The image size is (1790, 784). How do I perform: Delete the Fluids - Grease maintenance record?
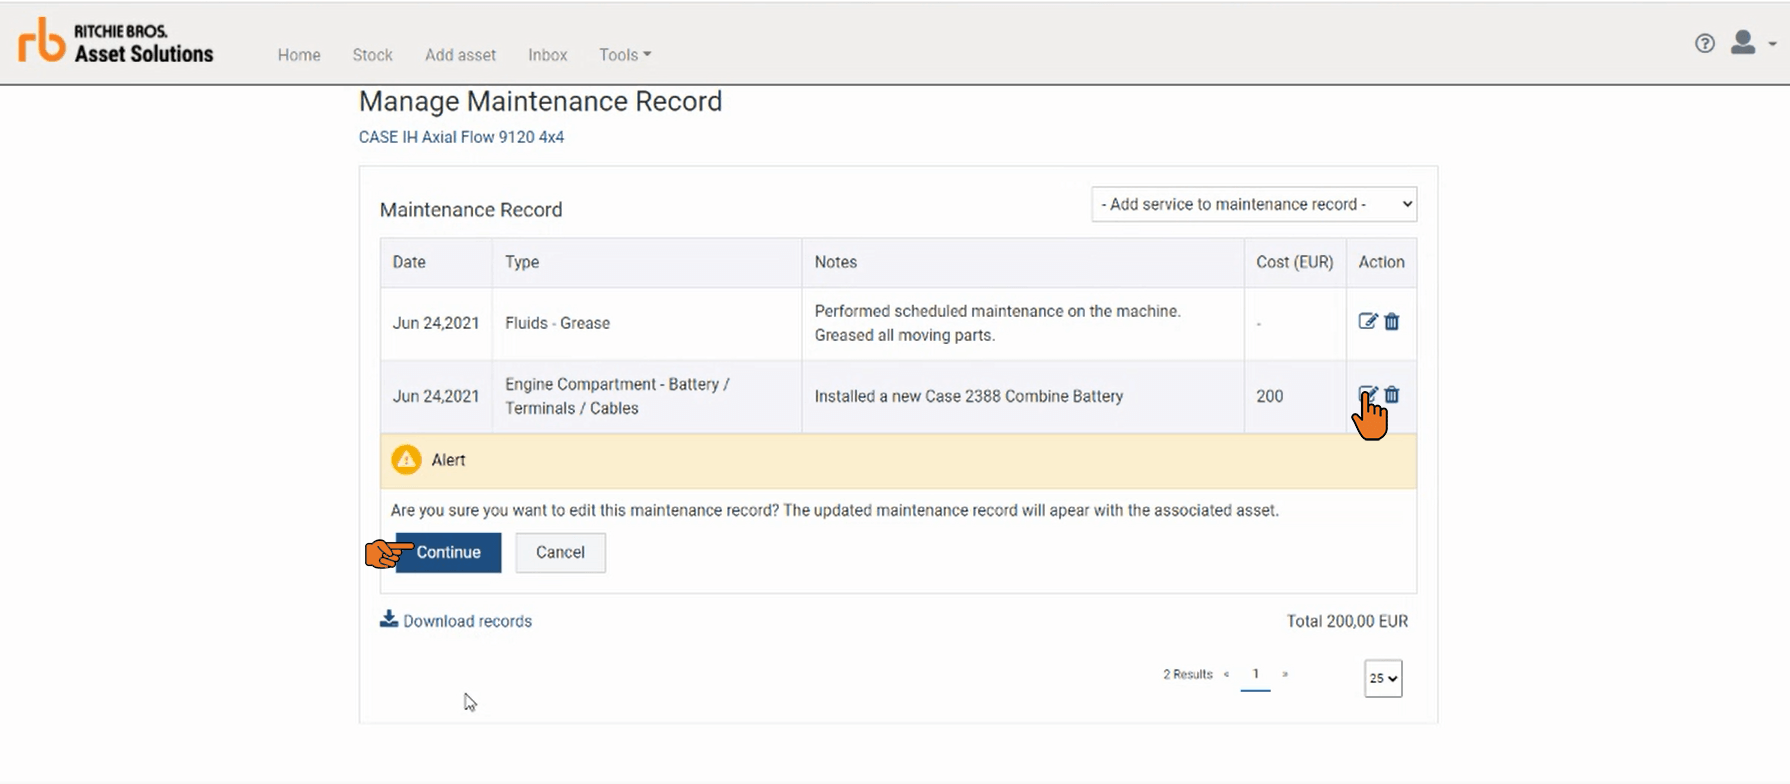[1392, 321]
